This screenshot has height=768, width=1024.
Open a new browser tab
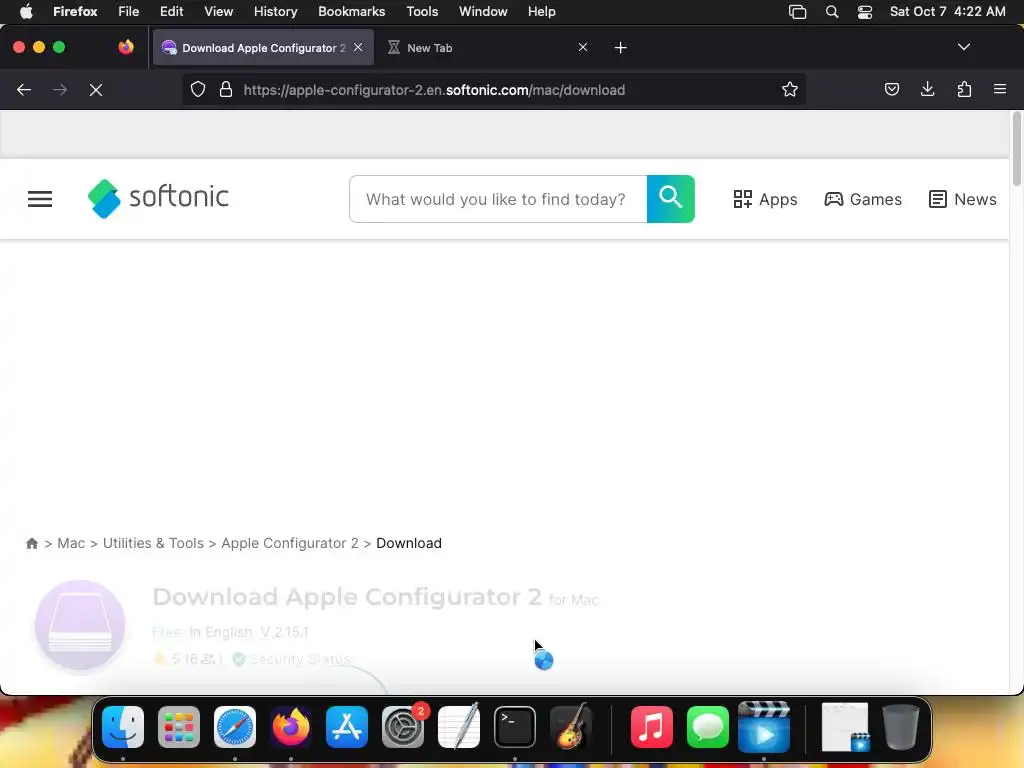[x=620, y=48]
